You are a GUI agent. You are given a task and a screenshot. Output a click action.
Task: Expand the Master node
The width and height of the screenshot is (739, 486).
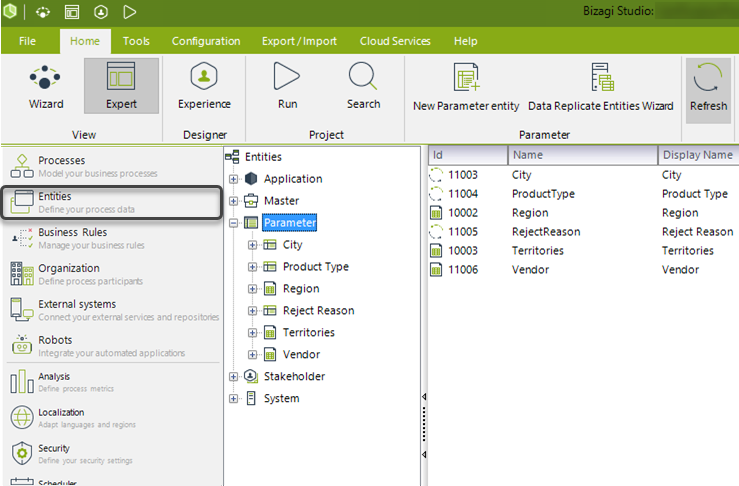point(233,201)
